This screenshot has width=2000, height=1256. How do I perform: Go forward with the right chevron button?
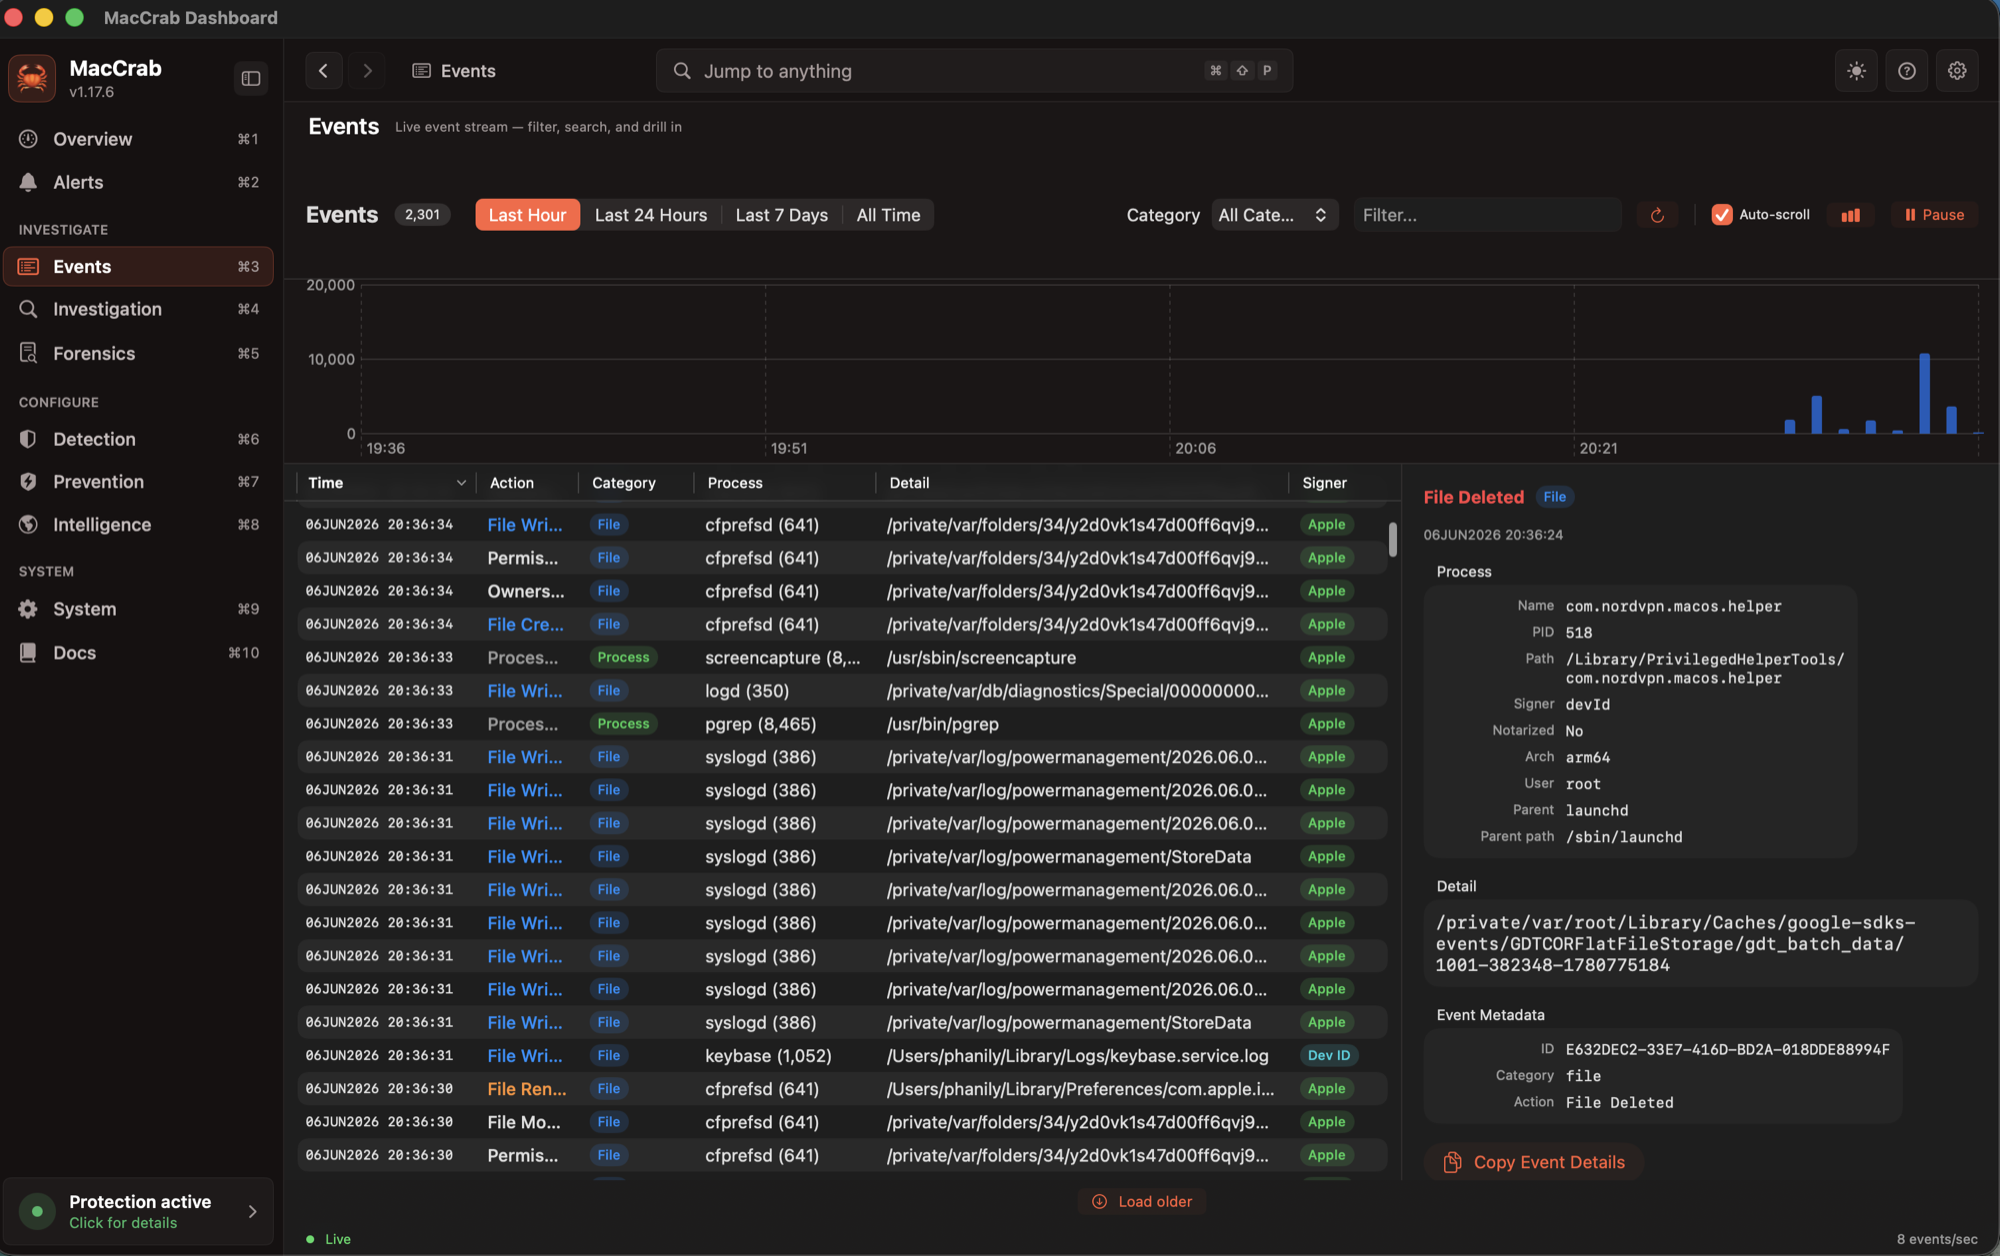367,71
